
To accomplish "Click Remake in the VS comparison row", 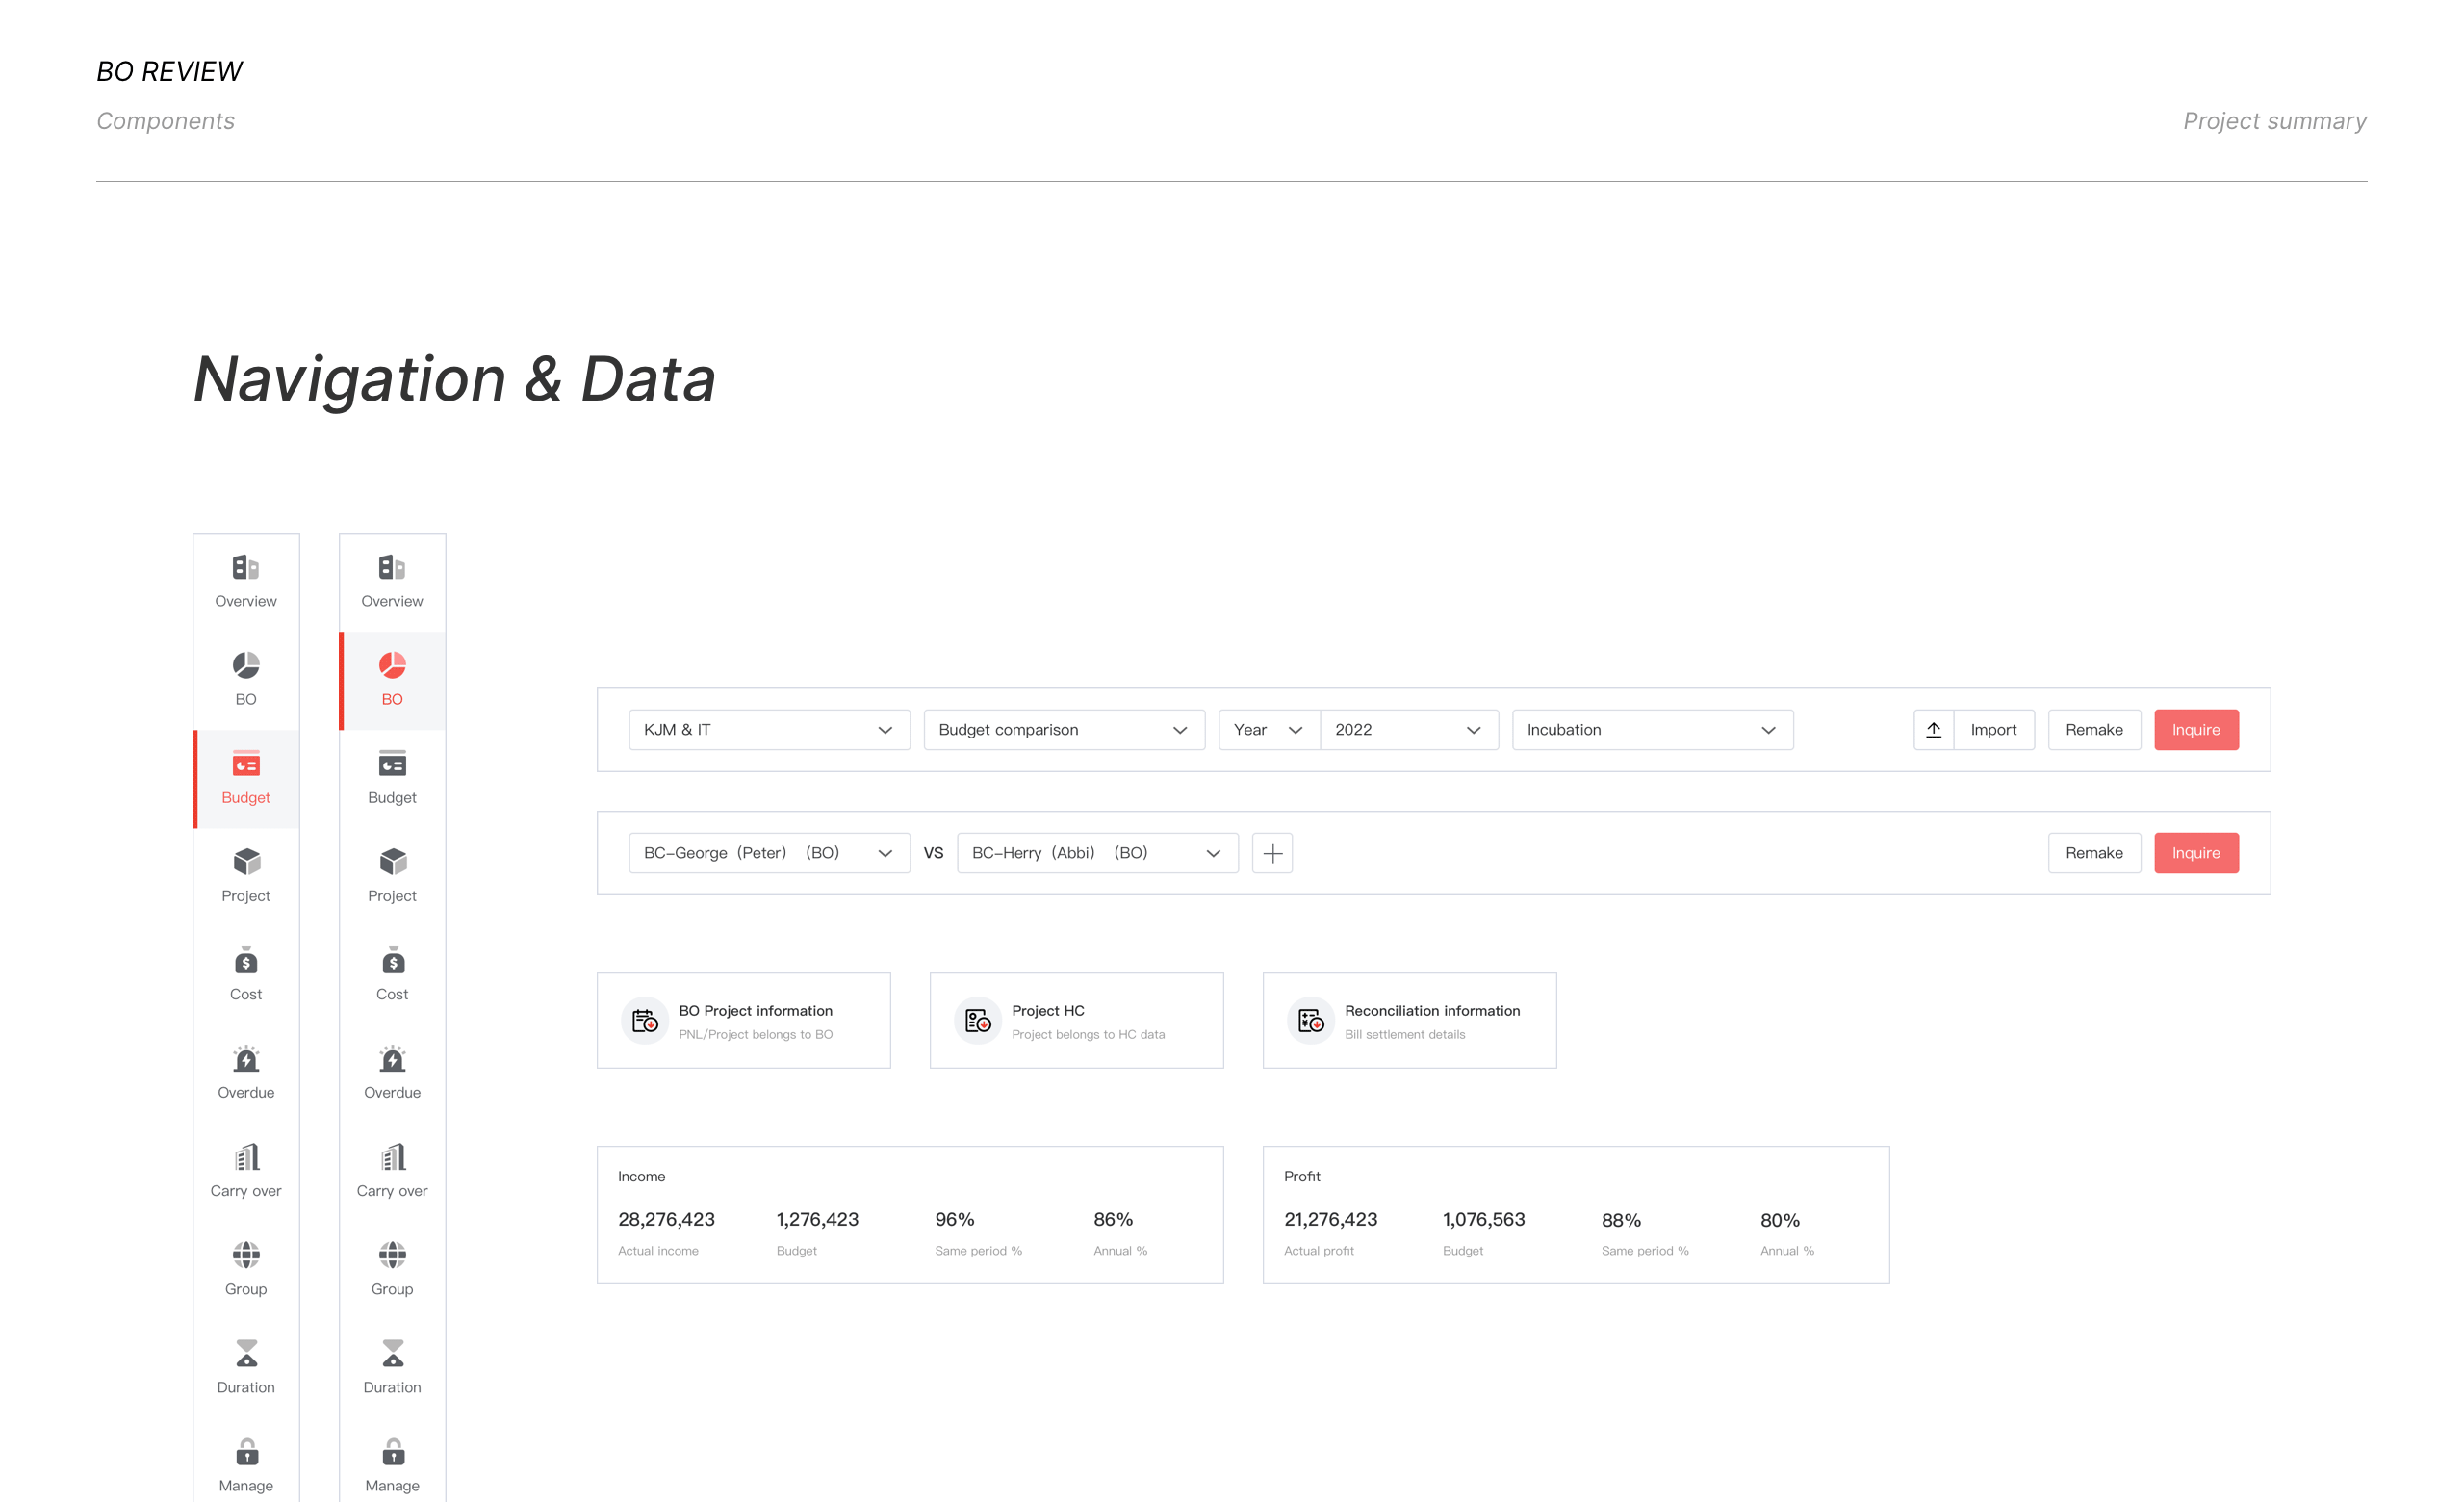I will click(x=2094, y=853).
